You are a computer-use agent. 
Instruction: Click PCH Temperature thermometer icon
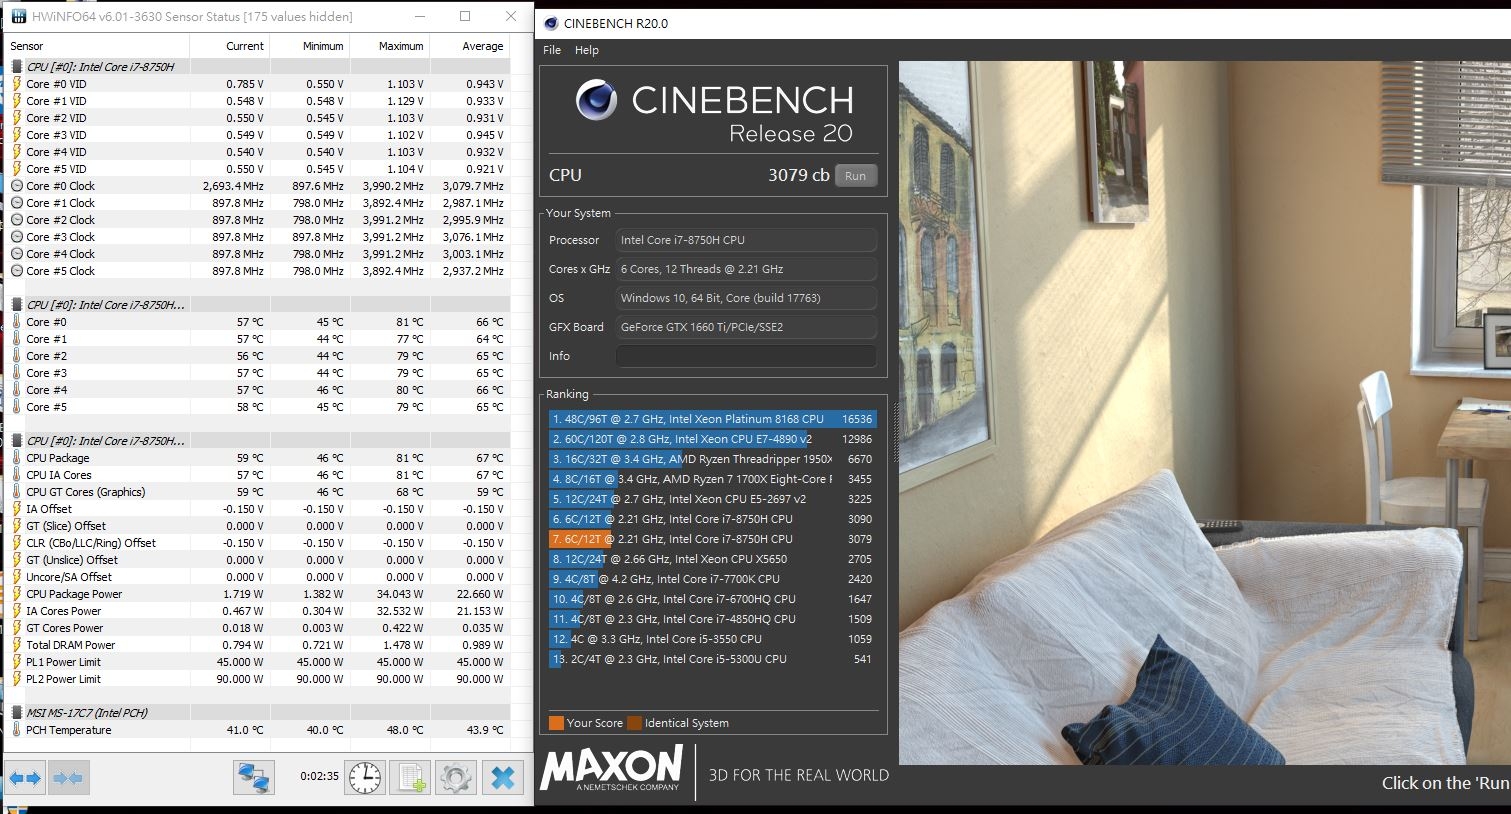(x=17, y=730)
